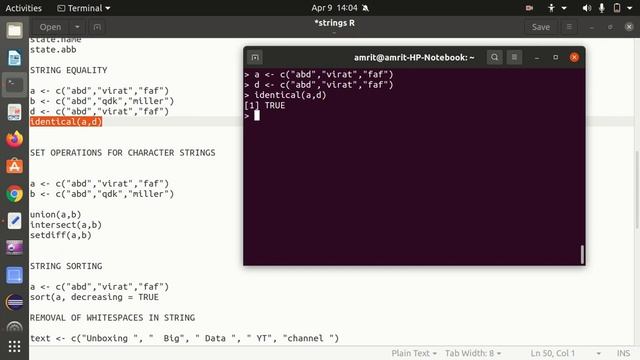This screenshot has width=640, height=360.
Task: Open the screenshot app icon in dock
Action: tap(15, 248)
